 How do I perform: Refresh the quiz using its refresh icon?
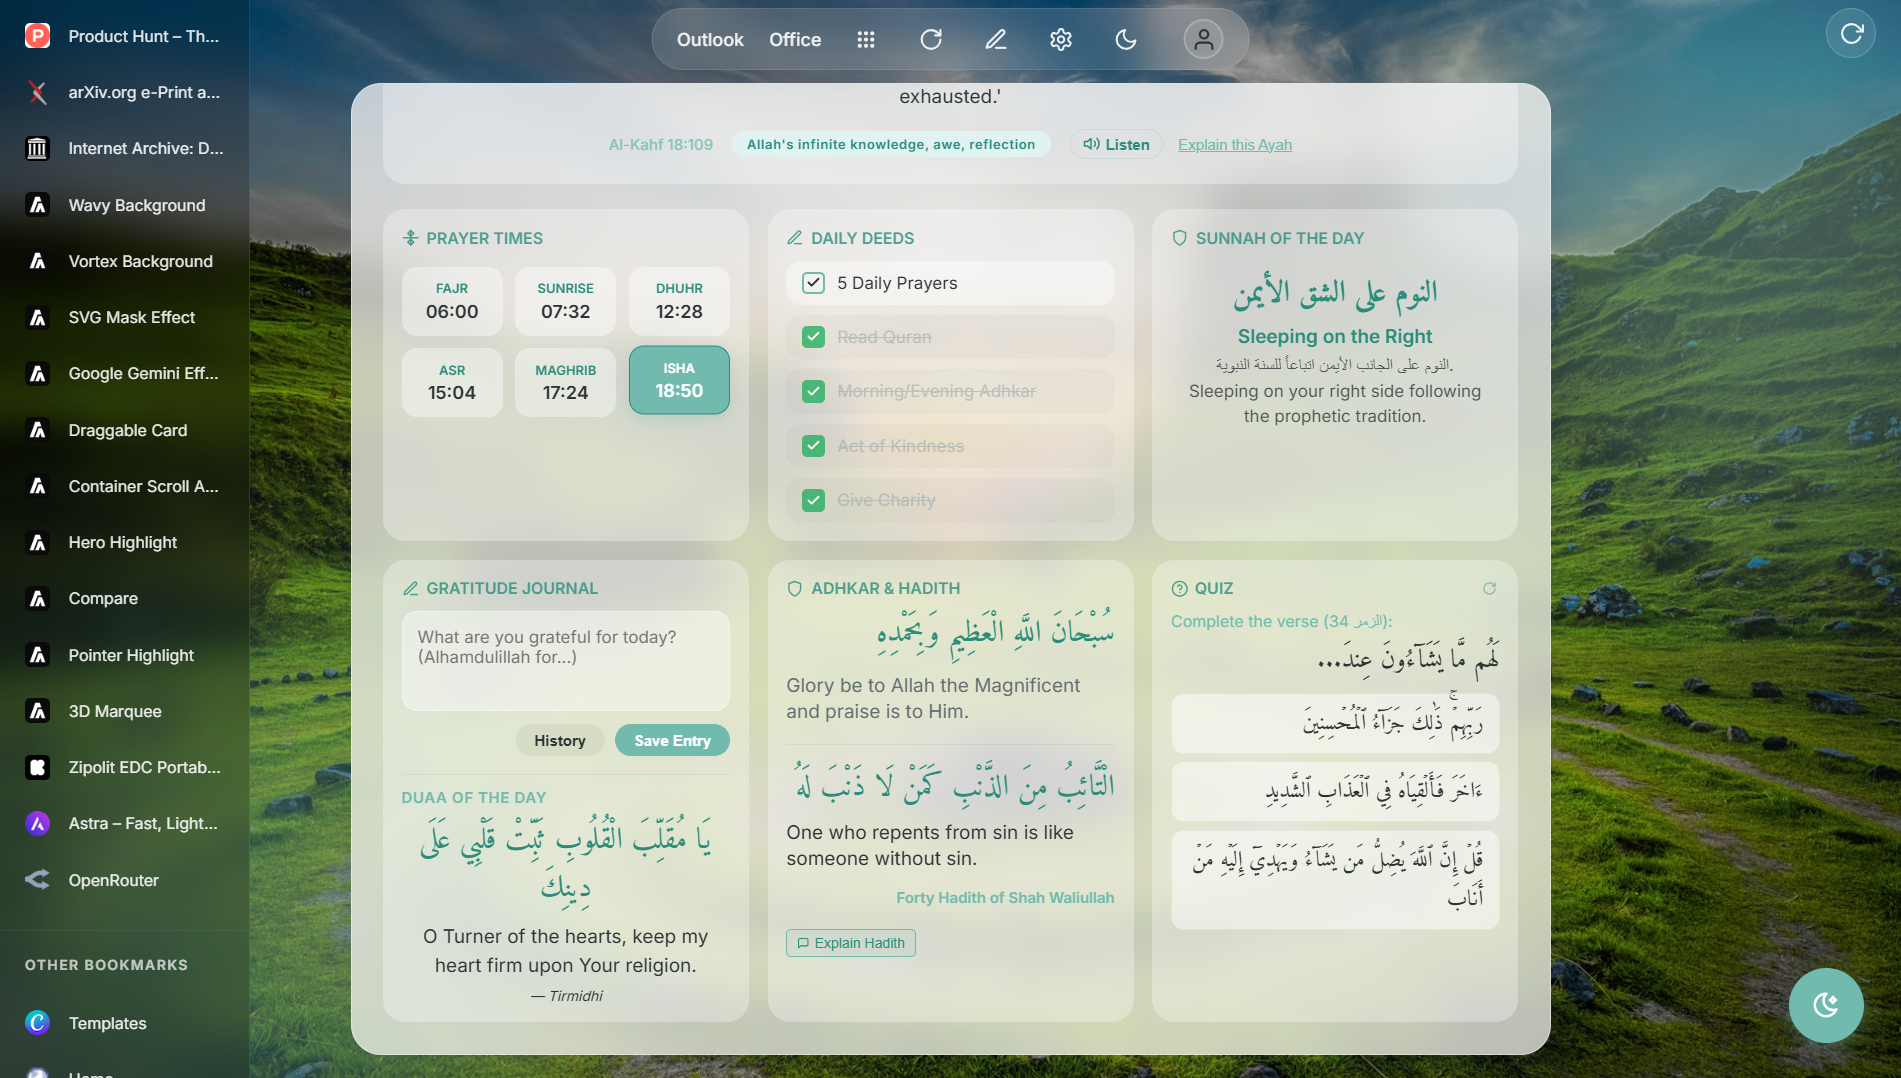[x=1489, y=589]
